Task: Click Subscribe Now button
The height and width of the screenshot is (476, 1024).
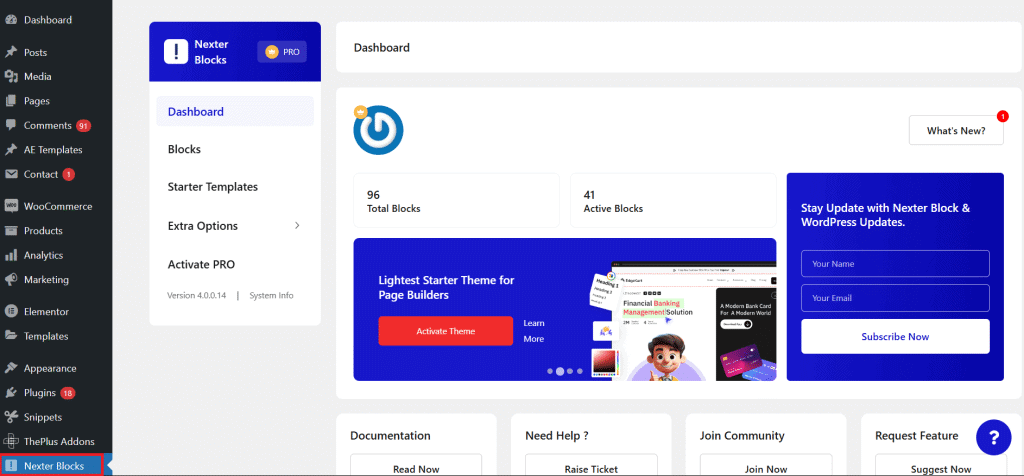Action: tap(895, 337)
